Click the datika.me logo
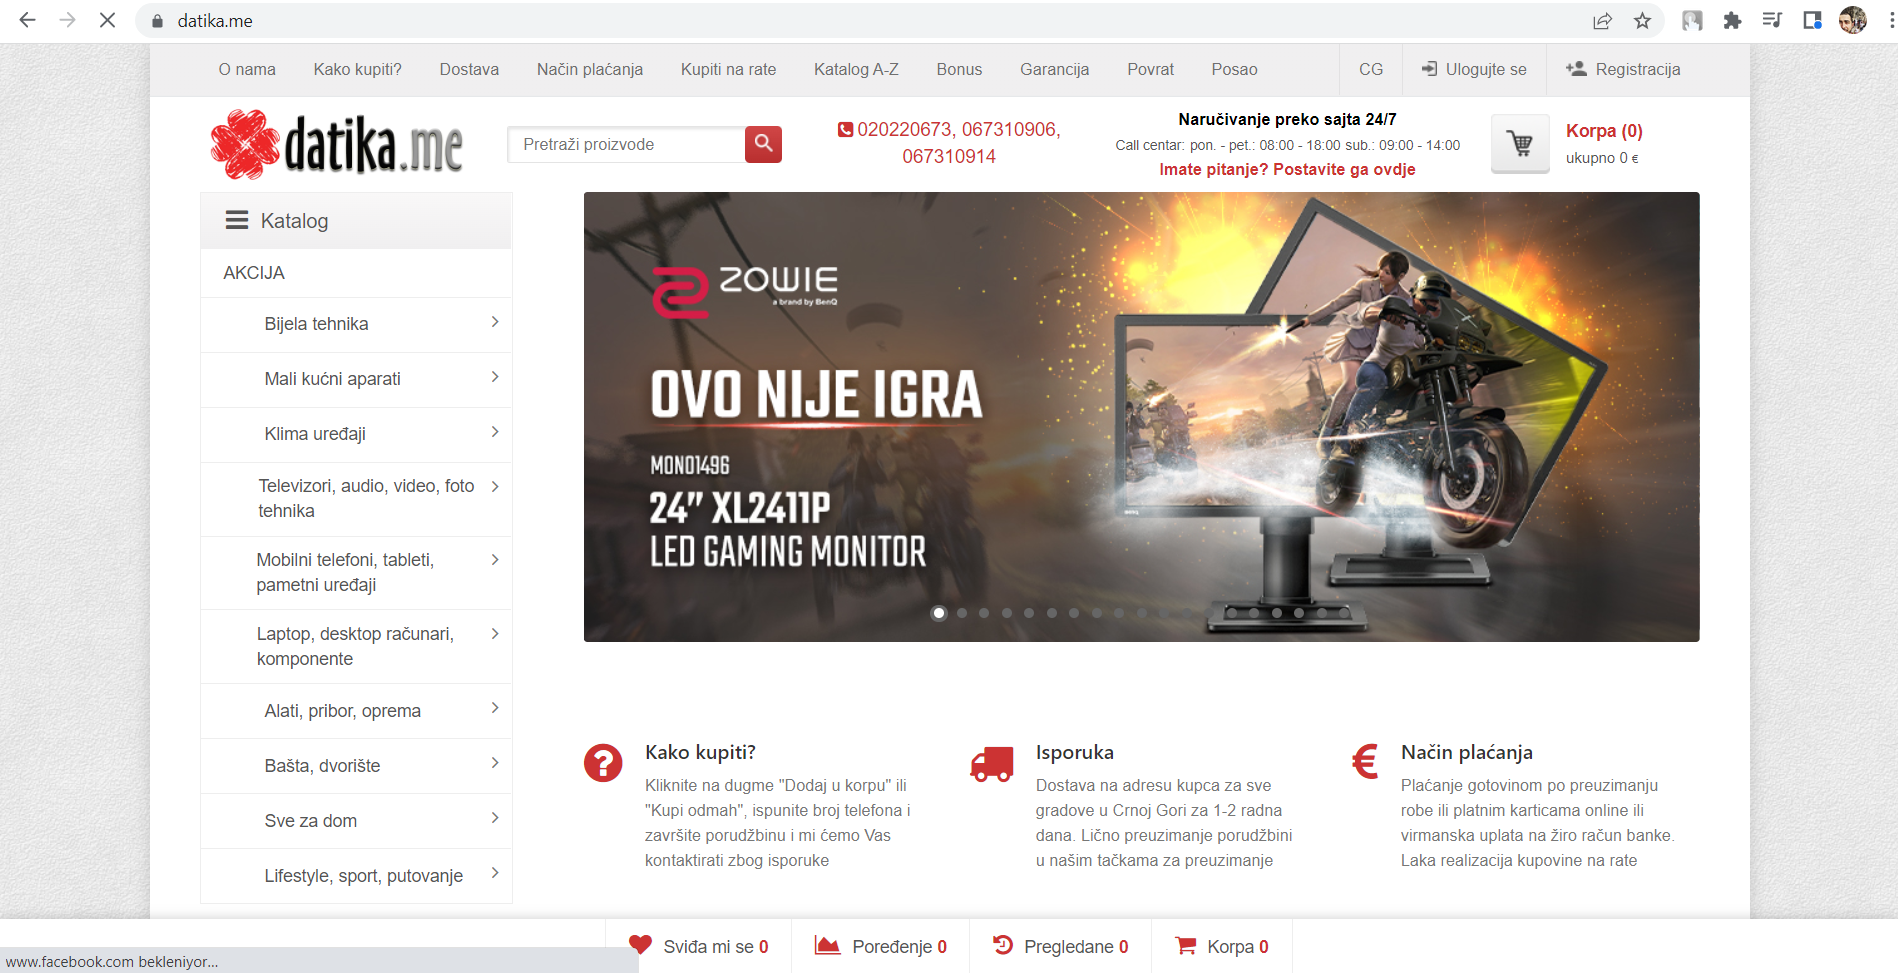 pos(336,143)
